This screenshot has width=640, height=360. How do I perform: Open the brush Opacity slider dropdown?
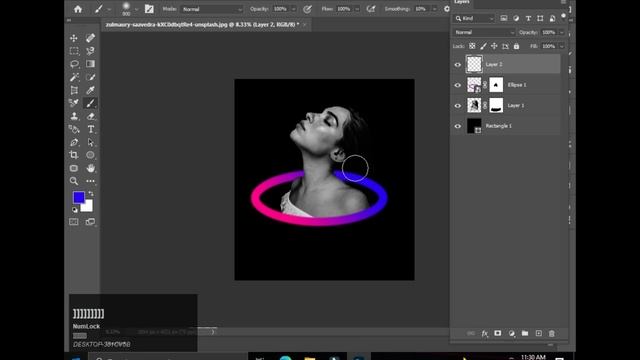[293, 9]
